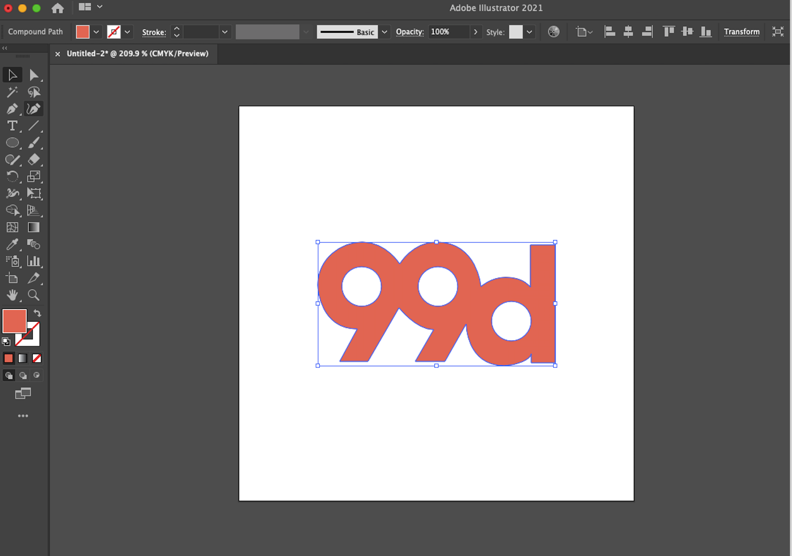Screen dimensions: 792x556
Task: Select the Magic Wand tool
Action: pos(12,92)
